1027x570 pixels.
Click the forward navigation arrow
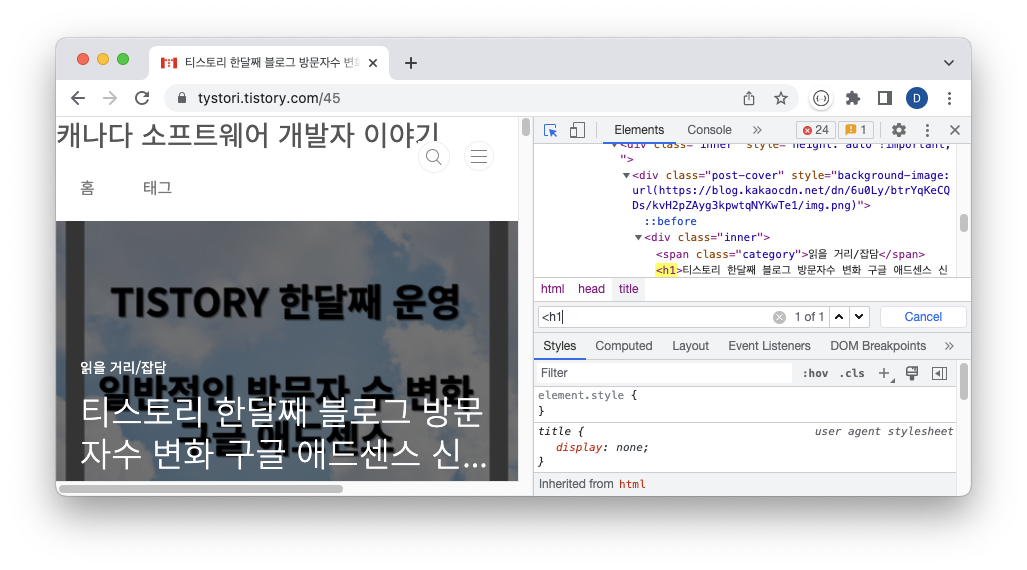tap(110, 98)
